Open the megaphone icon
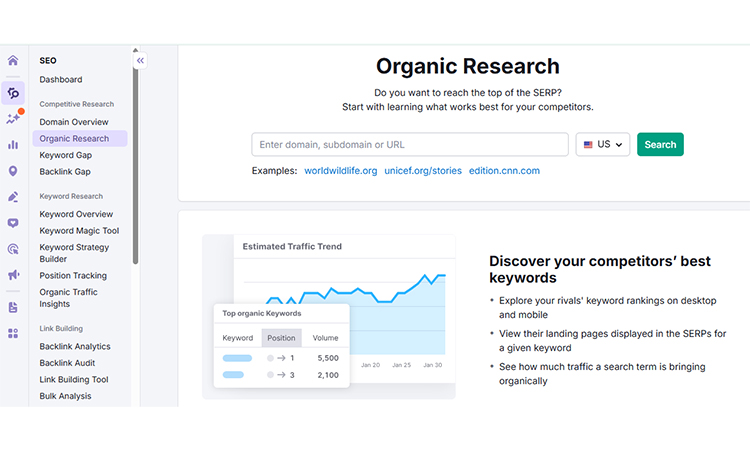This screenshot has width=750, height=450. coord(13,274)
